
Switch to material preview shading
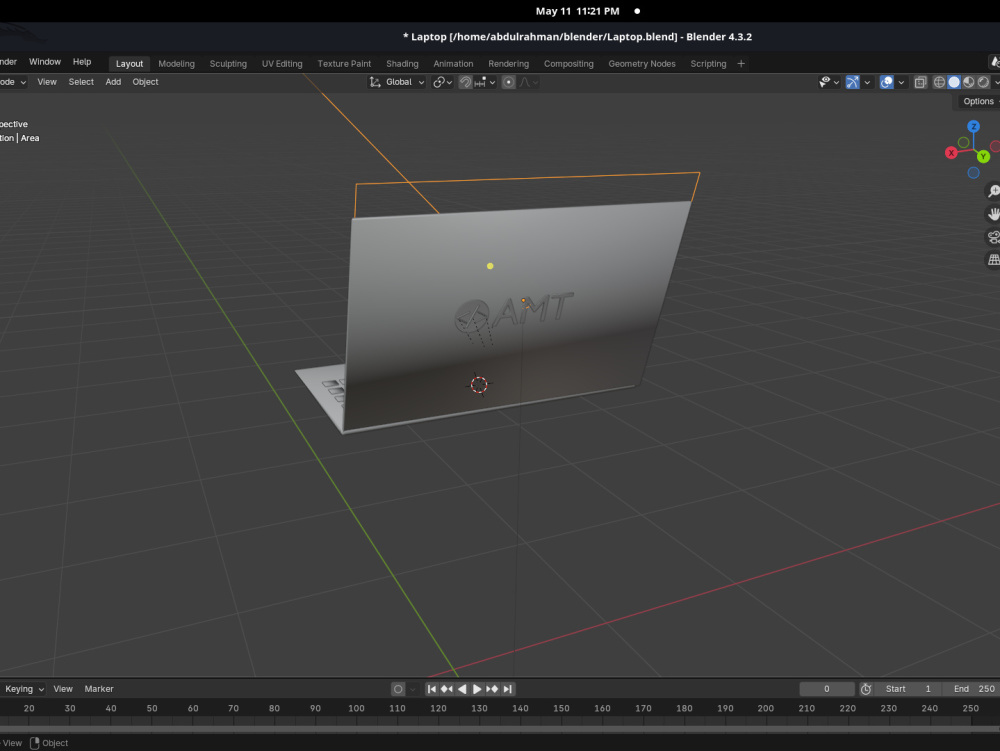969,82
